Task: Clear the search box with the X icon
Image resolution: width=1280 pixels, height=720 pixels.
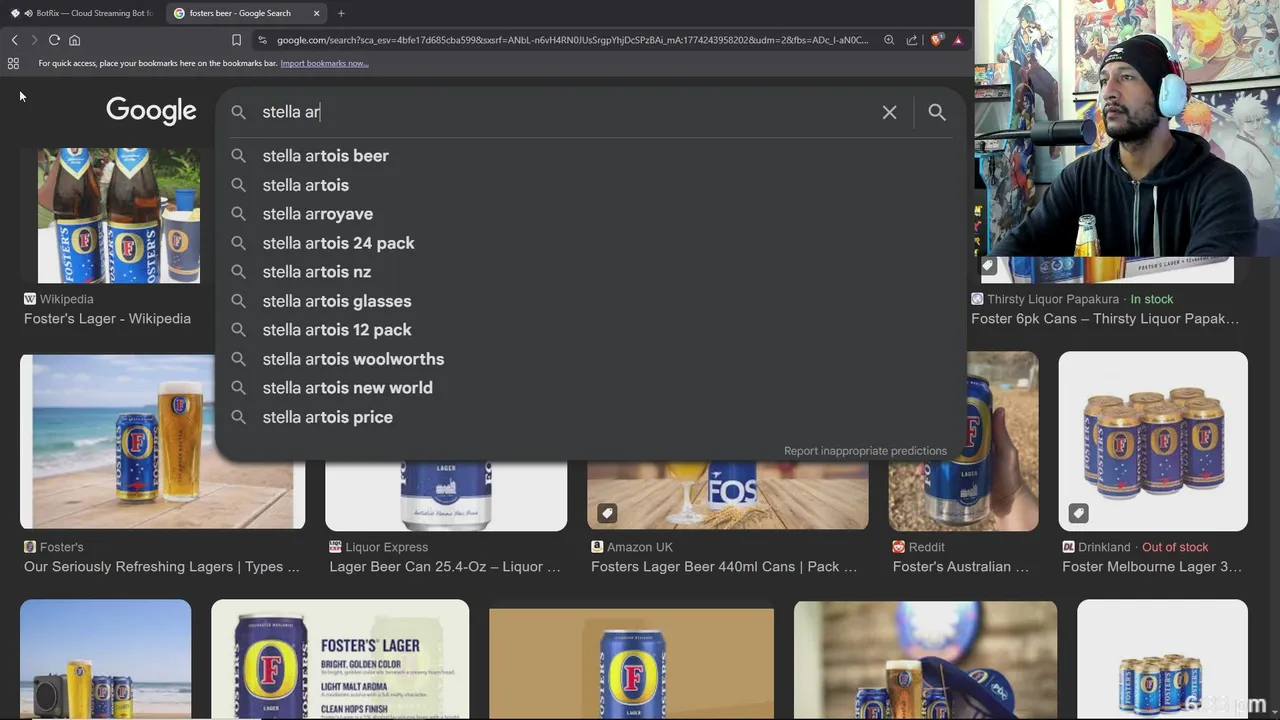Action: [x=889, y=112]
